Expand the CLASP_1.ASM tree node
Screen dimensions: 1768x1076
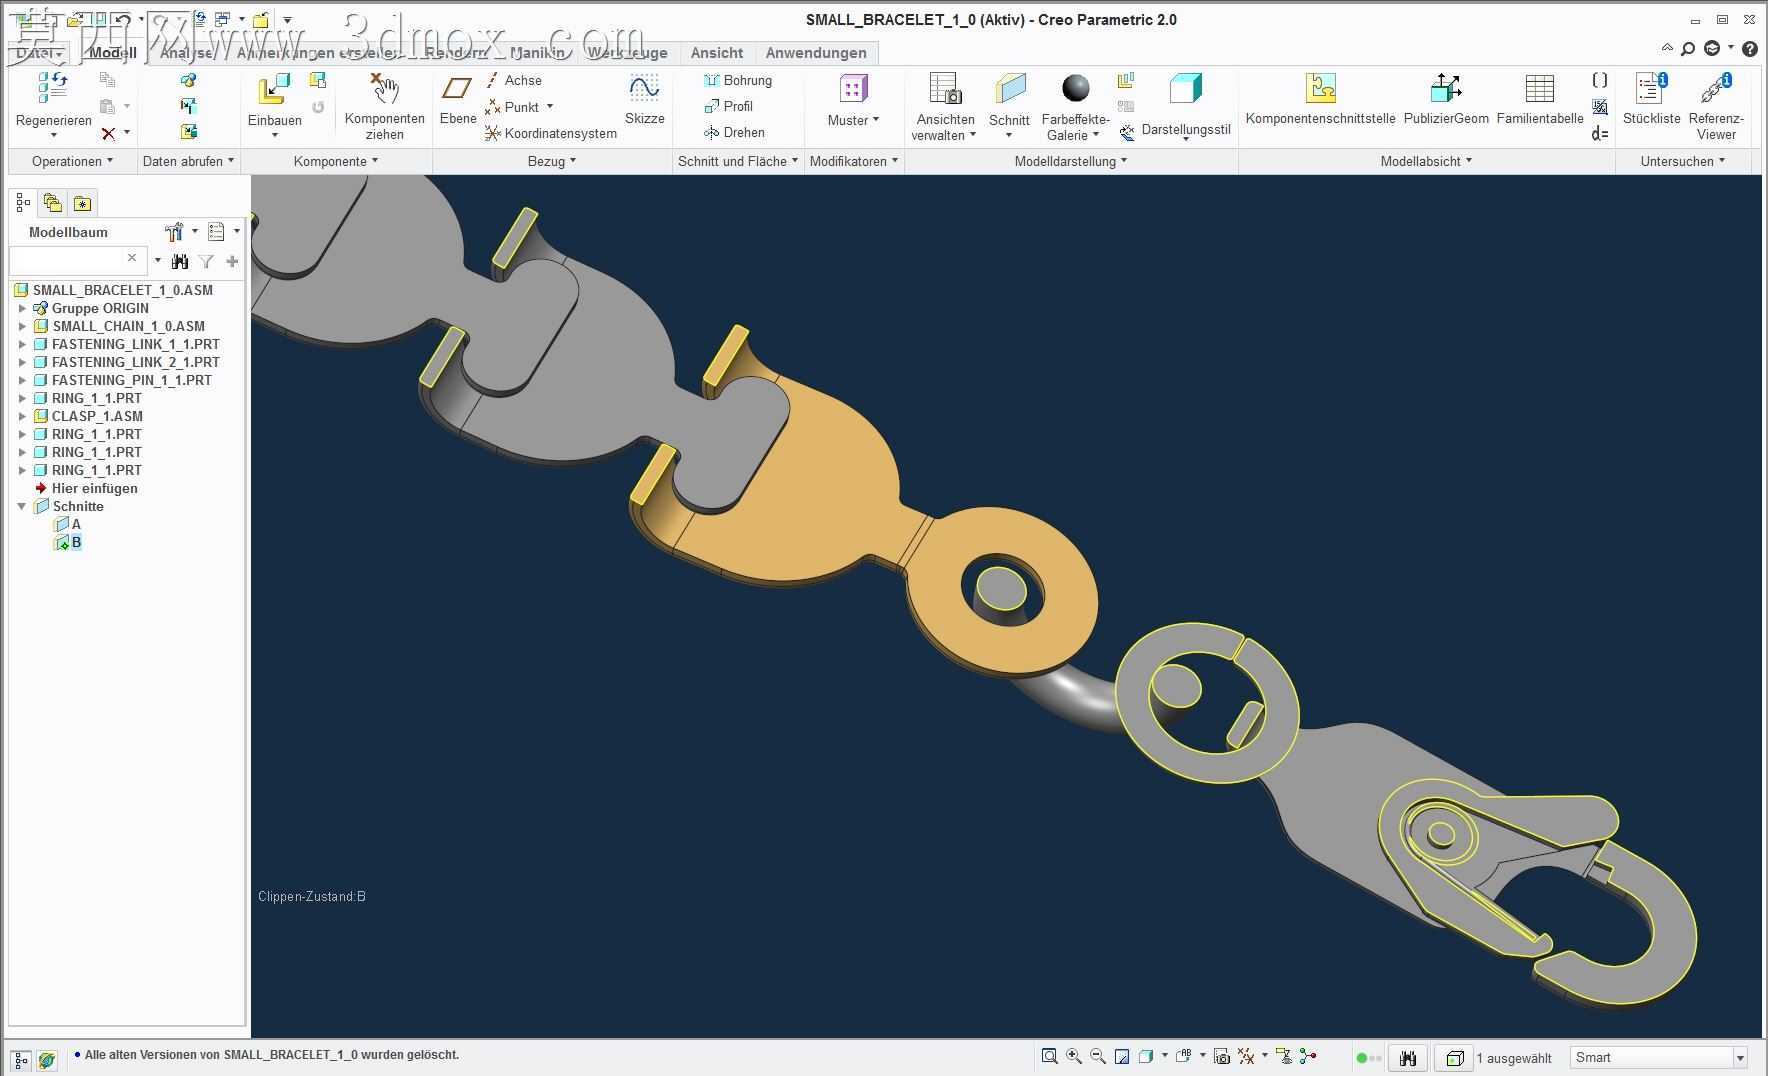click(22, 416)
